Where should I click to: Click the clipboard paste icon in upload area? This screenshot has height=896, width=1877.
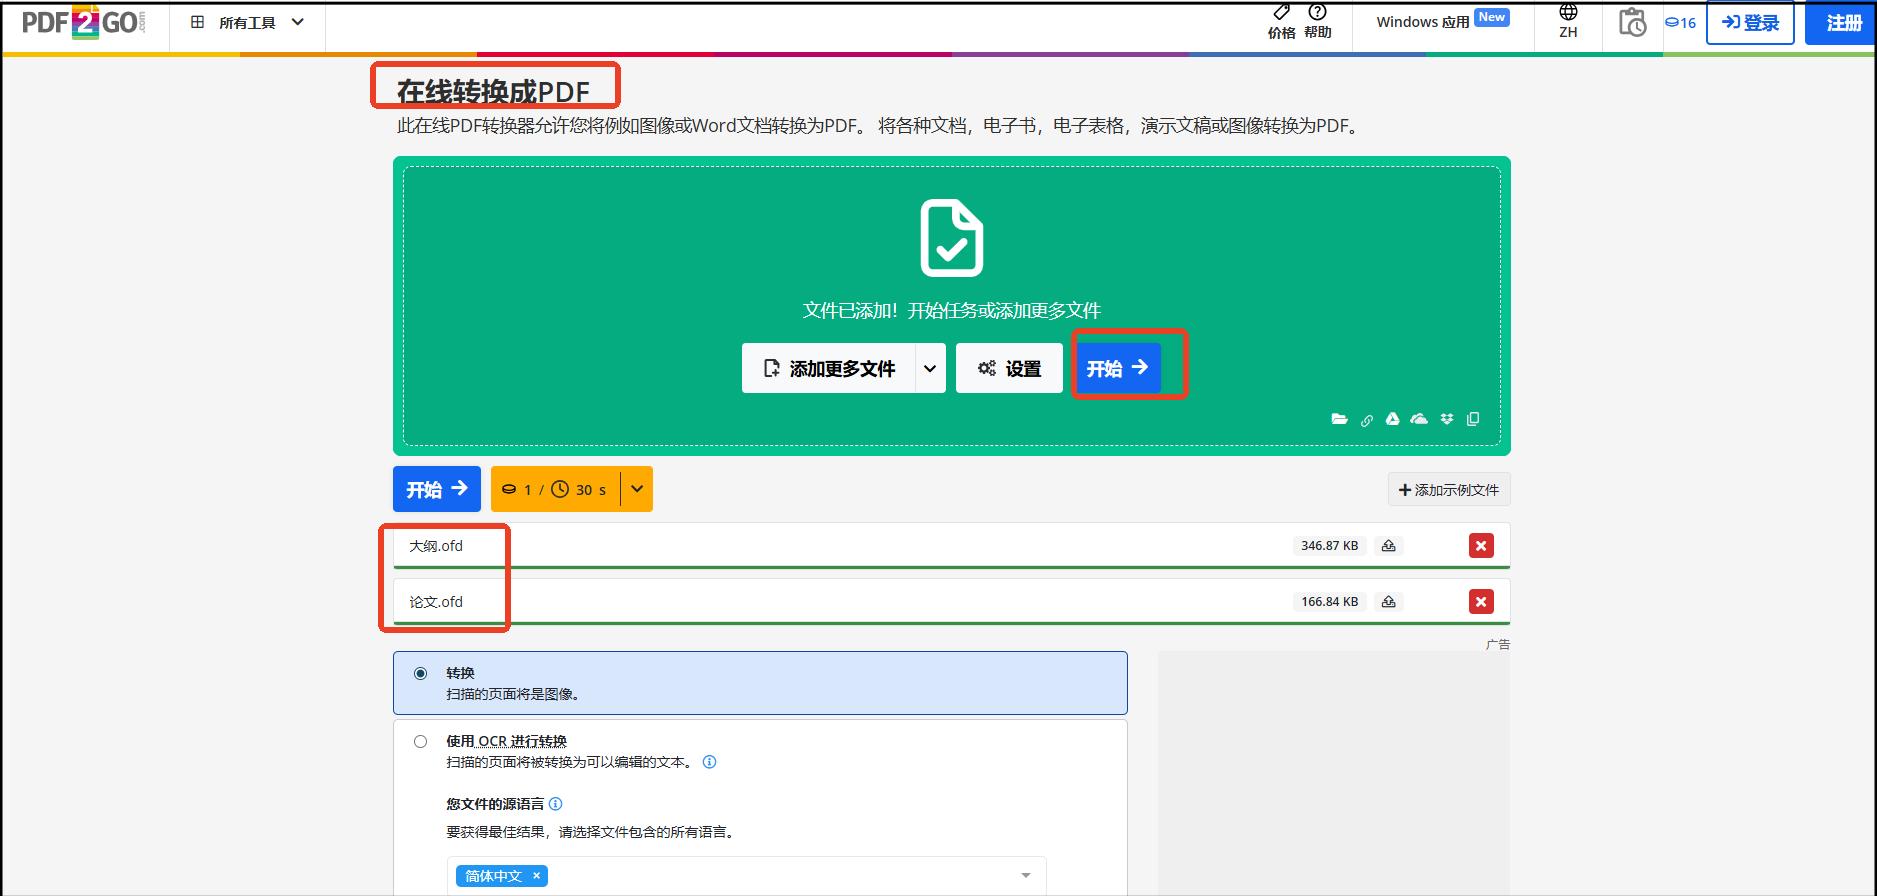(1473, 419)
